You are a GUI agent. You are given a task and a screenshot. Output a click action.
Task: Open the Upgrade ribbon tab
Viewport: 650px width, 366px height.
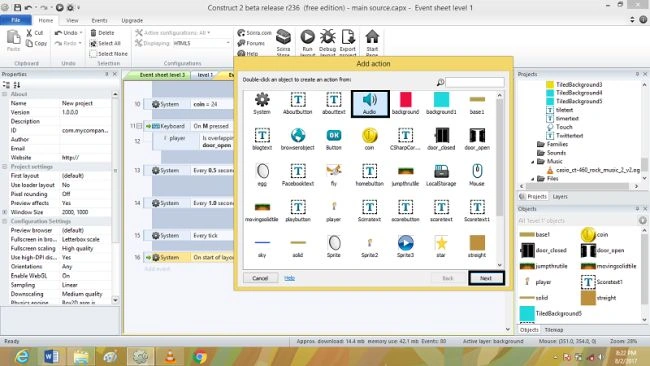[132, 20]
